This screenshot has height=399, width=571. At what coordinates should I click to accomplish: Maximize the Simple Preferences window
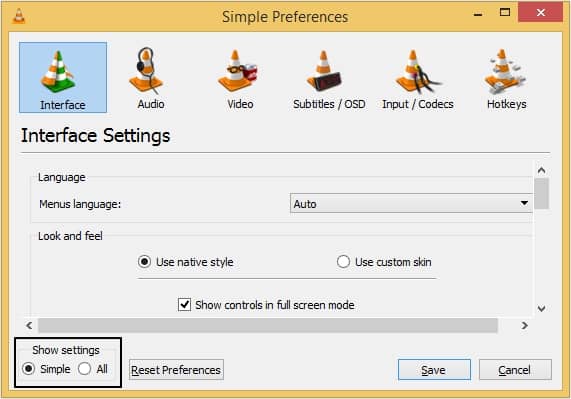(x=505, y=13)
